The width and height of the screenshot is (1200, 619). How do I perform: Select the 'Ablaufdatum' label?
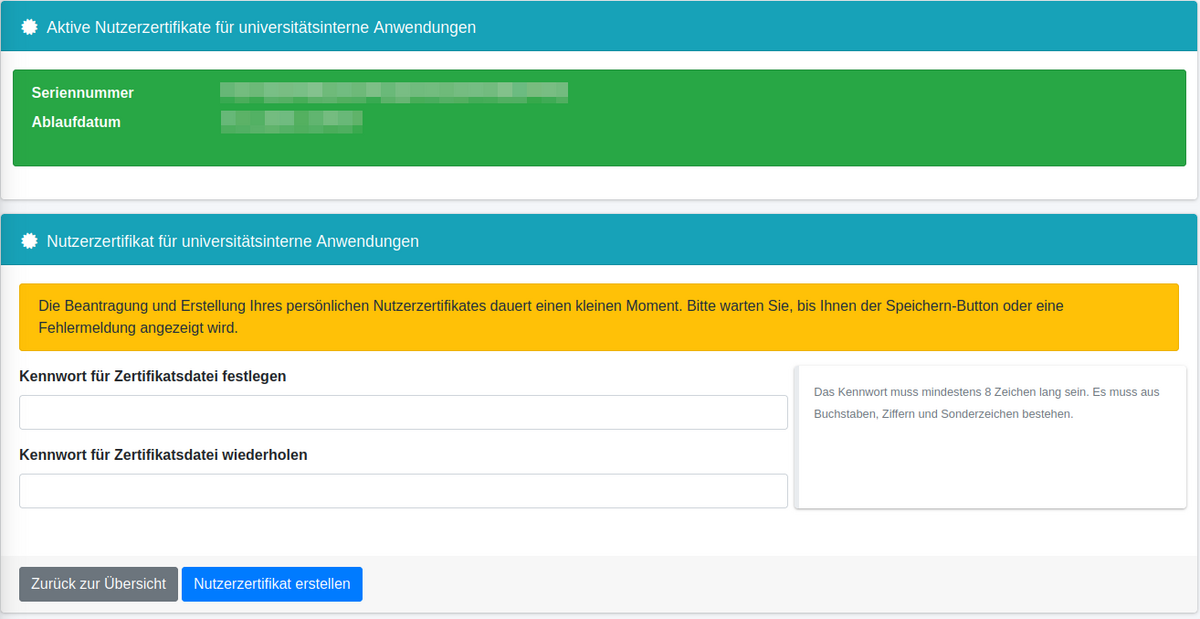(x=76, y=122)
